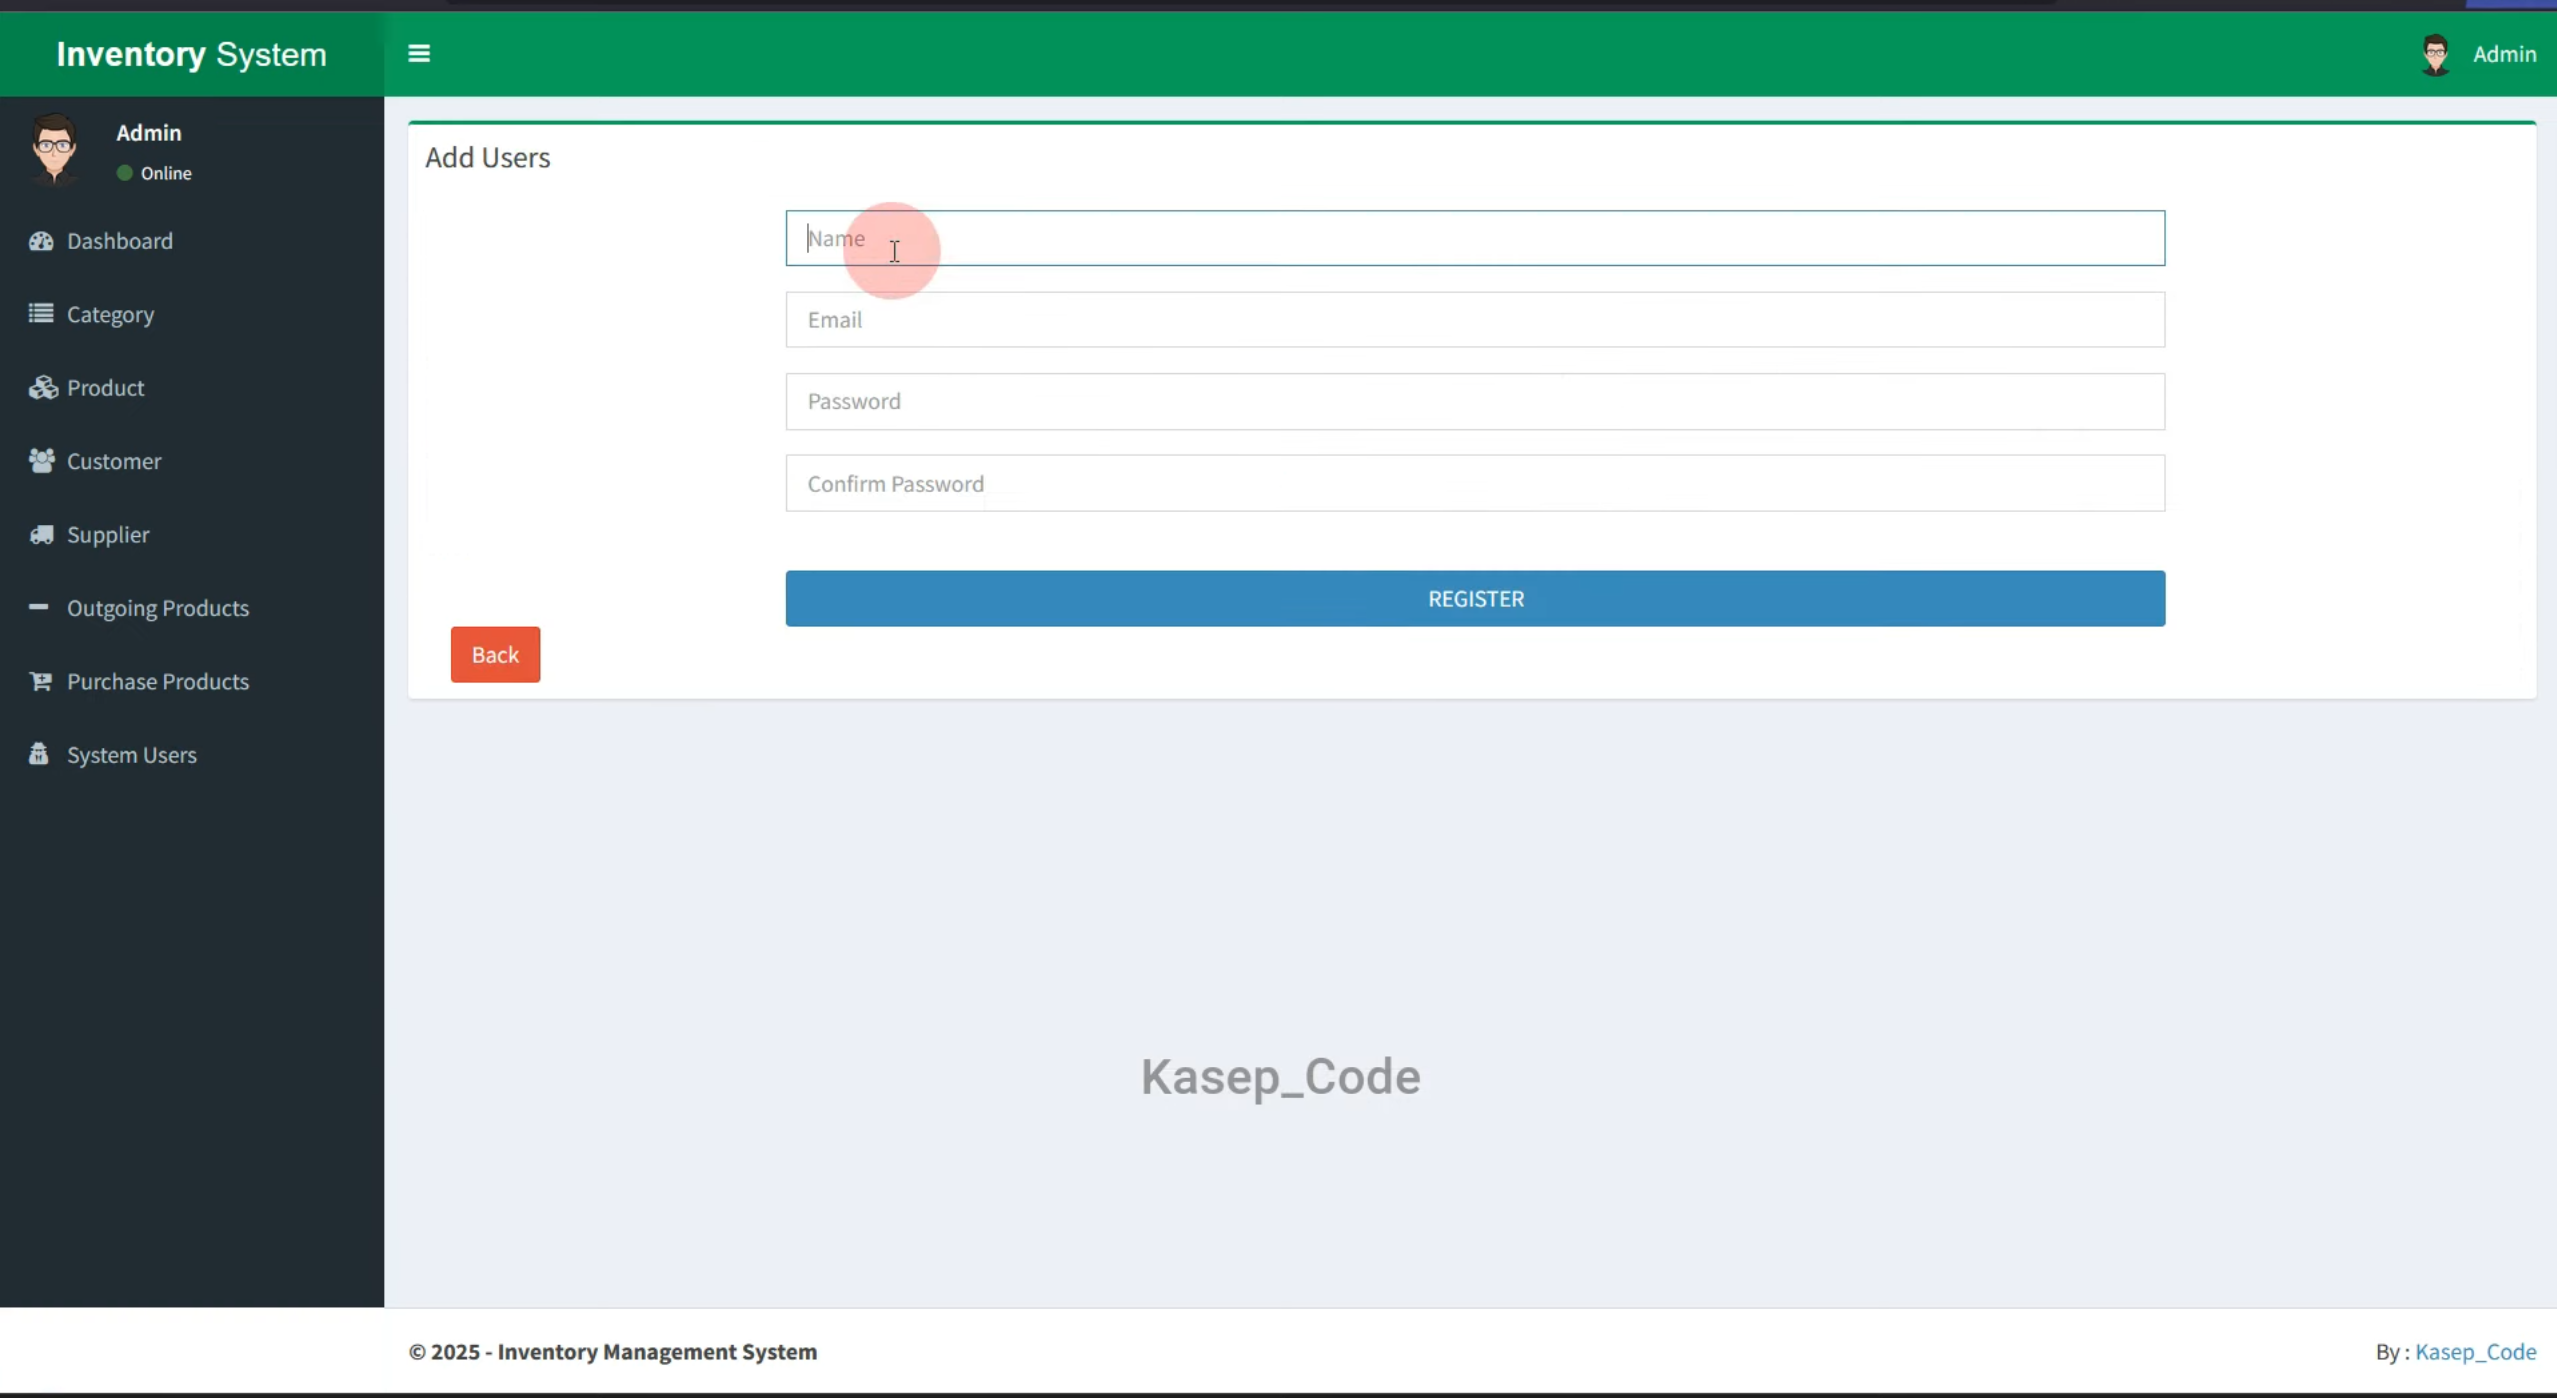Click the Inventory System logo title

[191, 54]
